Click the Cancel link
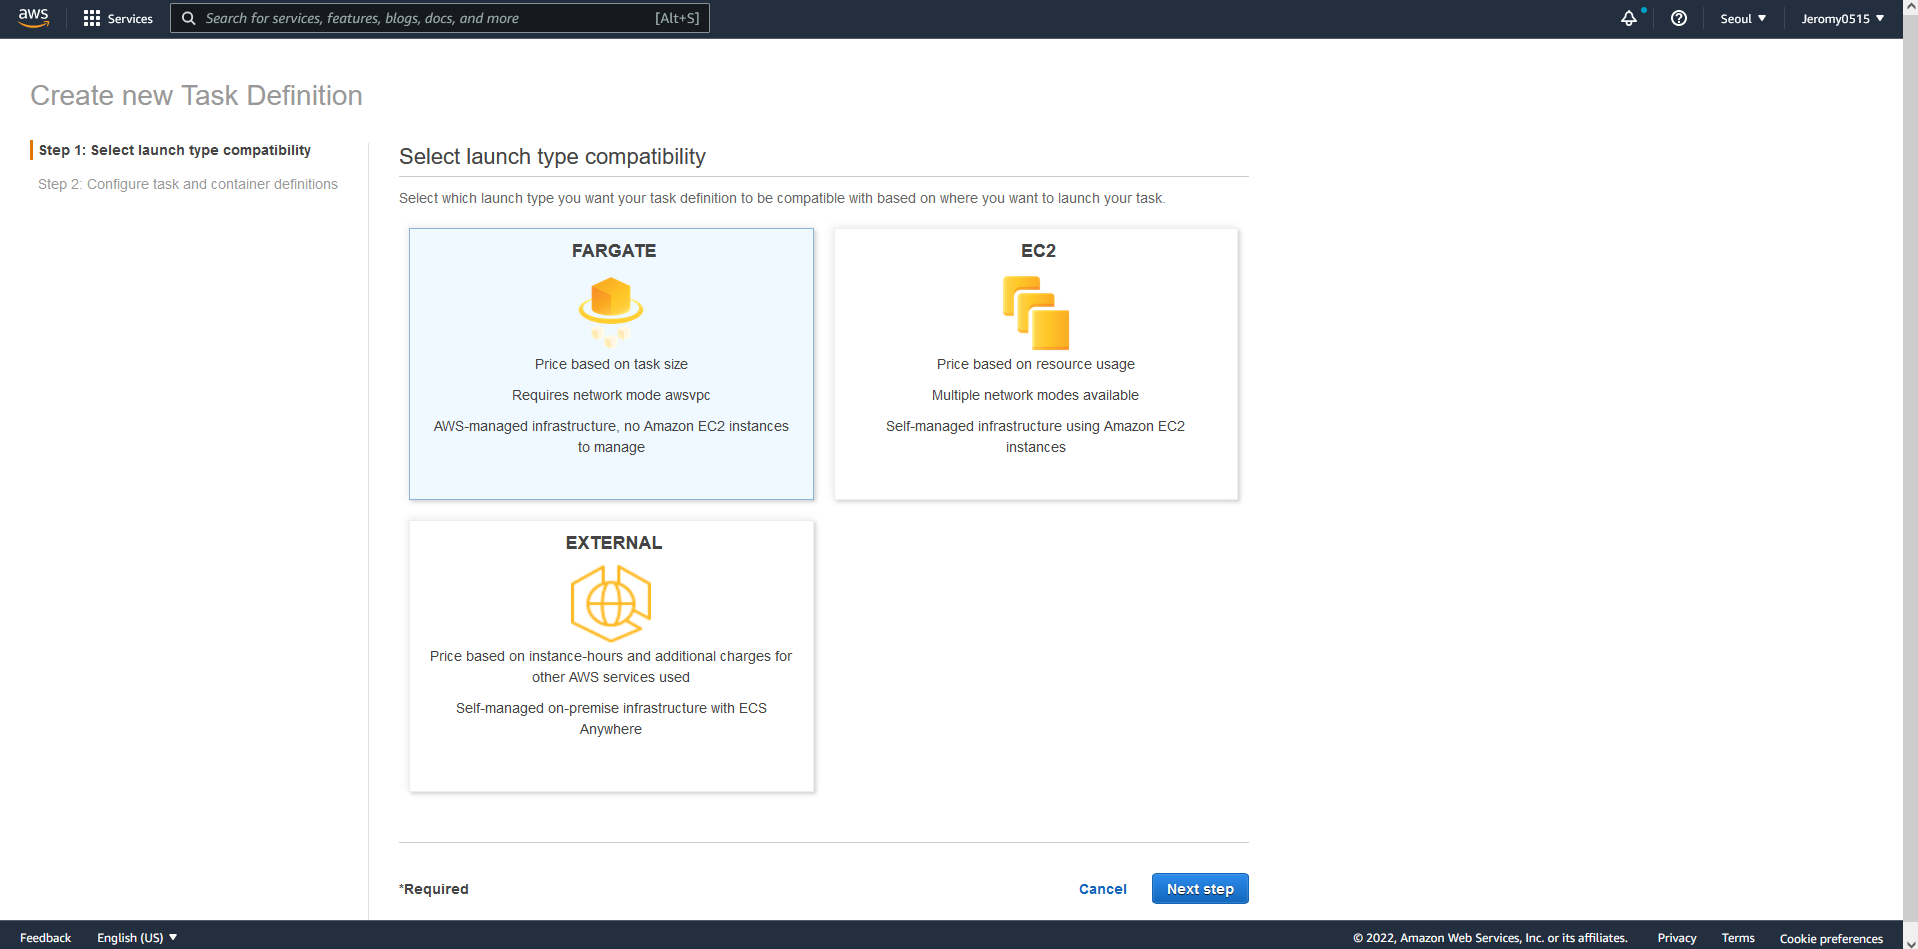Viewport: 1918px width, 949px height. [1102, 889]
